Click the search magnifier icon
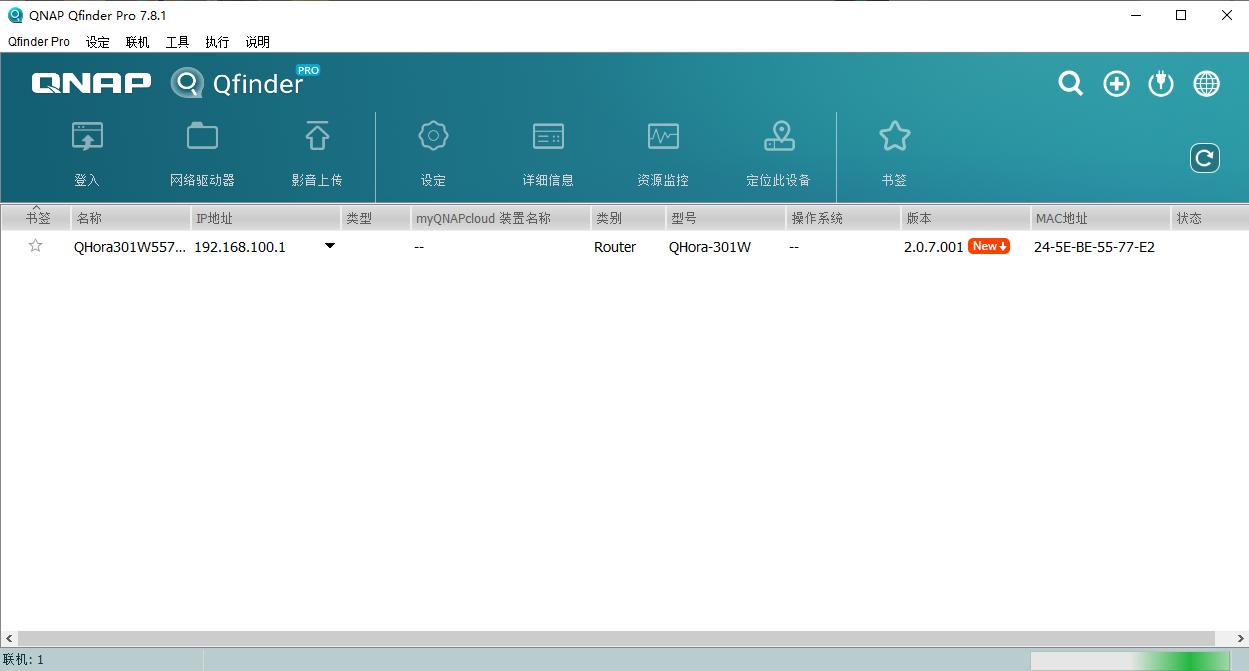Viewport: 1249px width, 671px height. coord(1070,84)
